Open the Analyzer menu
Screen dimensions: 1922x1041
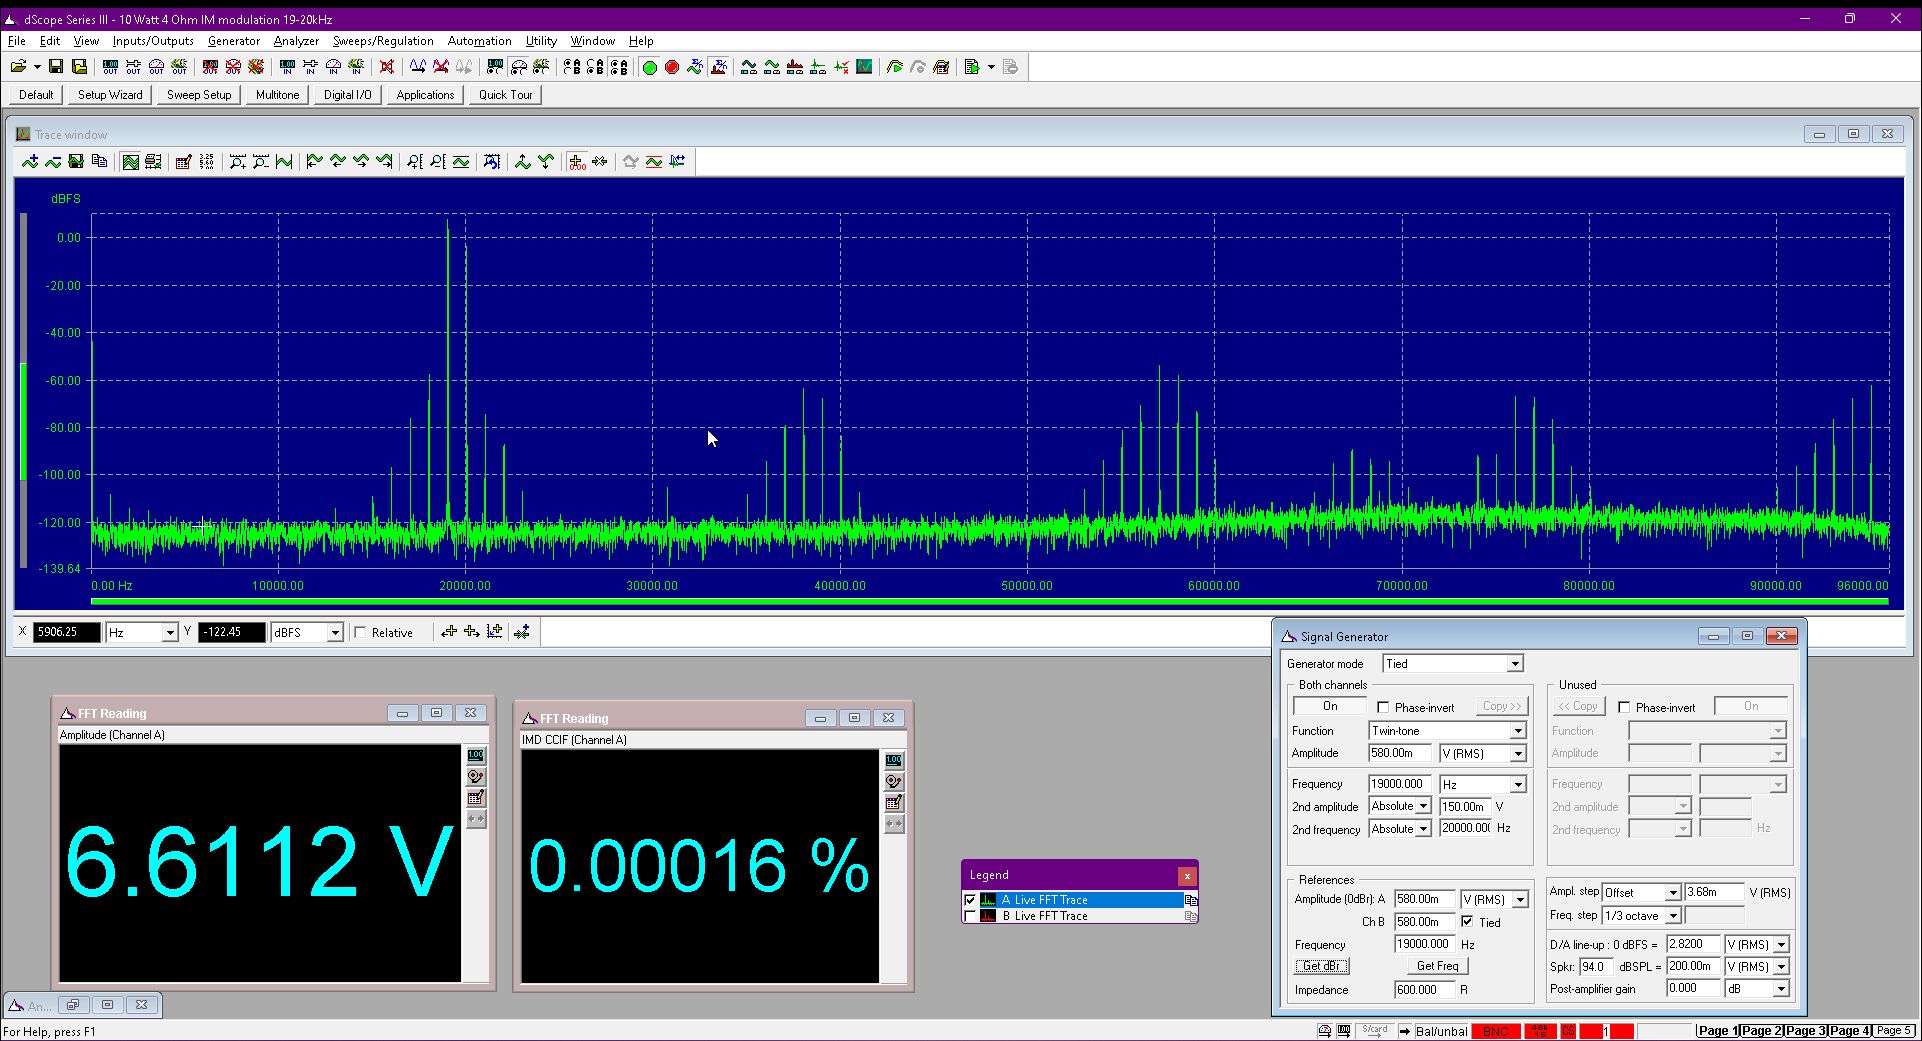296,41
